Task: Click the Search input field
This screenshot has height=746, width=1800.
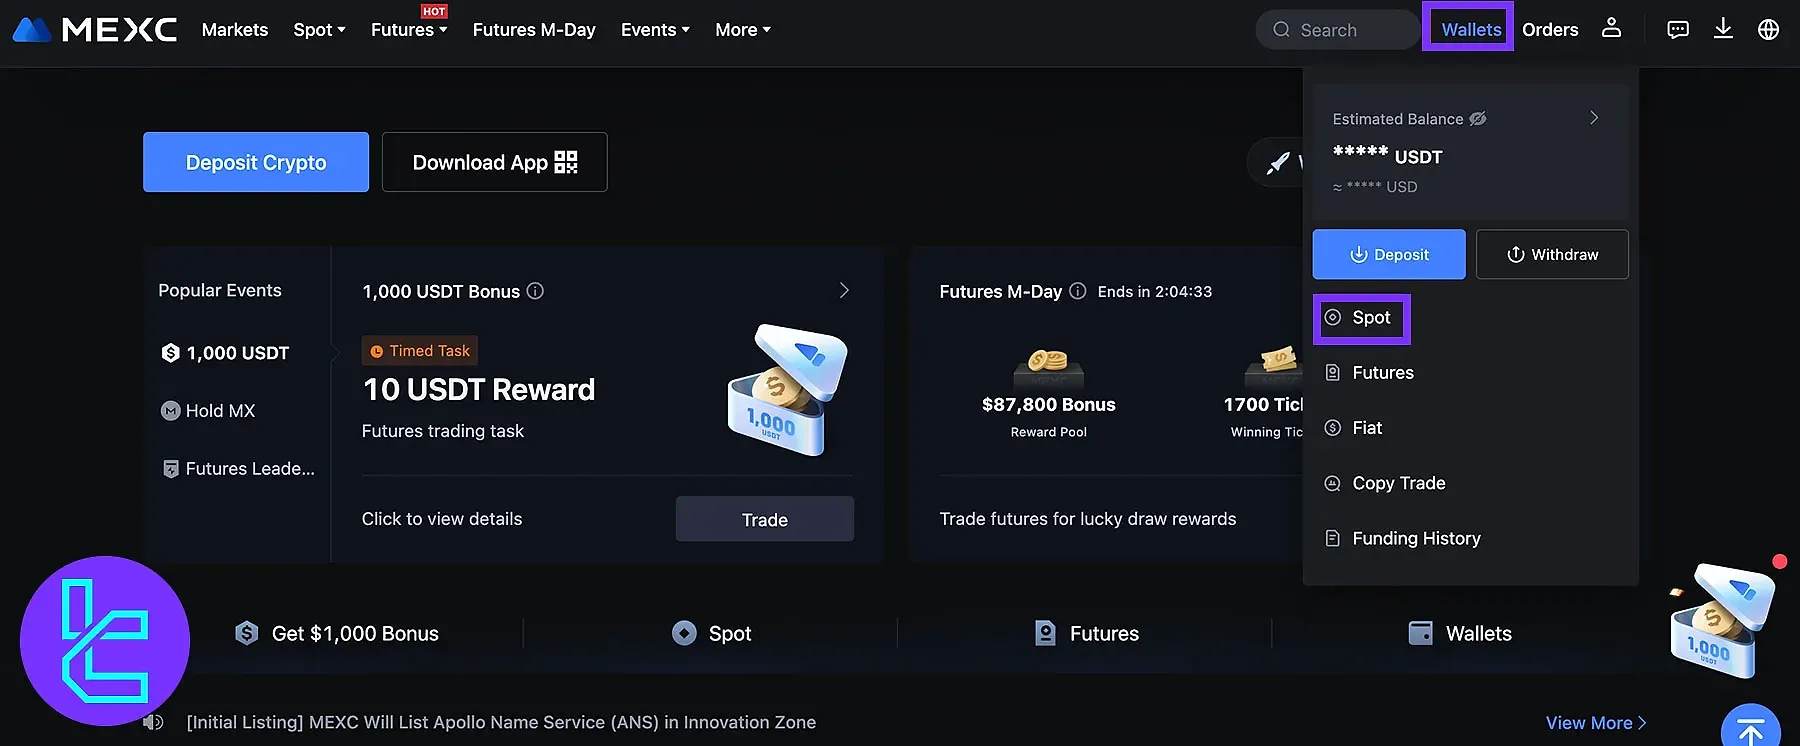Action: (x=1340, y=30)
